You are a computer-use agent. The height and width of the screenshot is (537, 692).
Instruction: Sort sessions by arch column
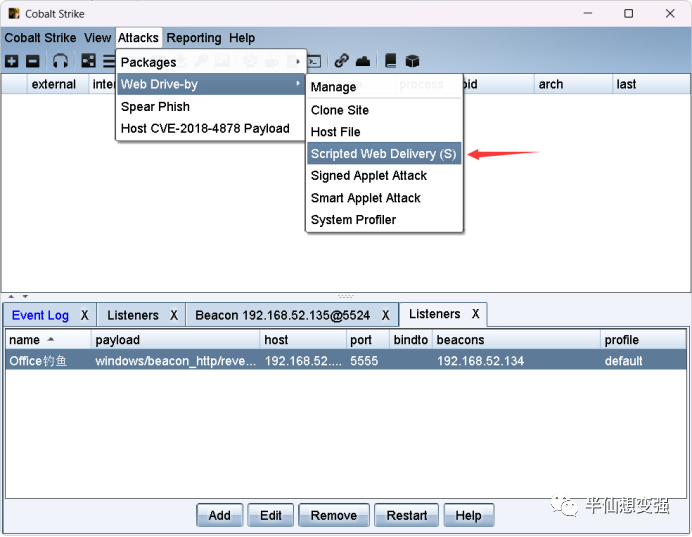573,84
